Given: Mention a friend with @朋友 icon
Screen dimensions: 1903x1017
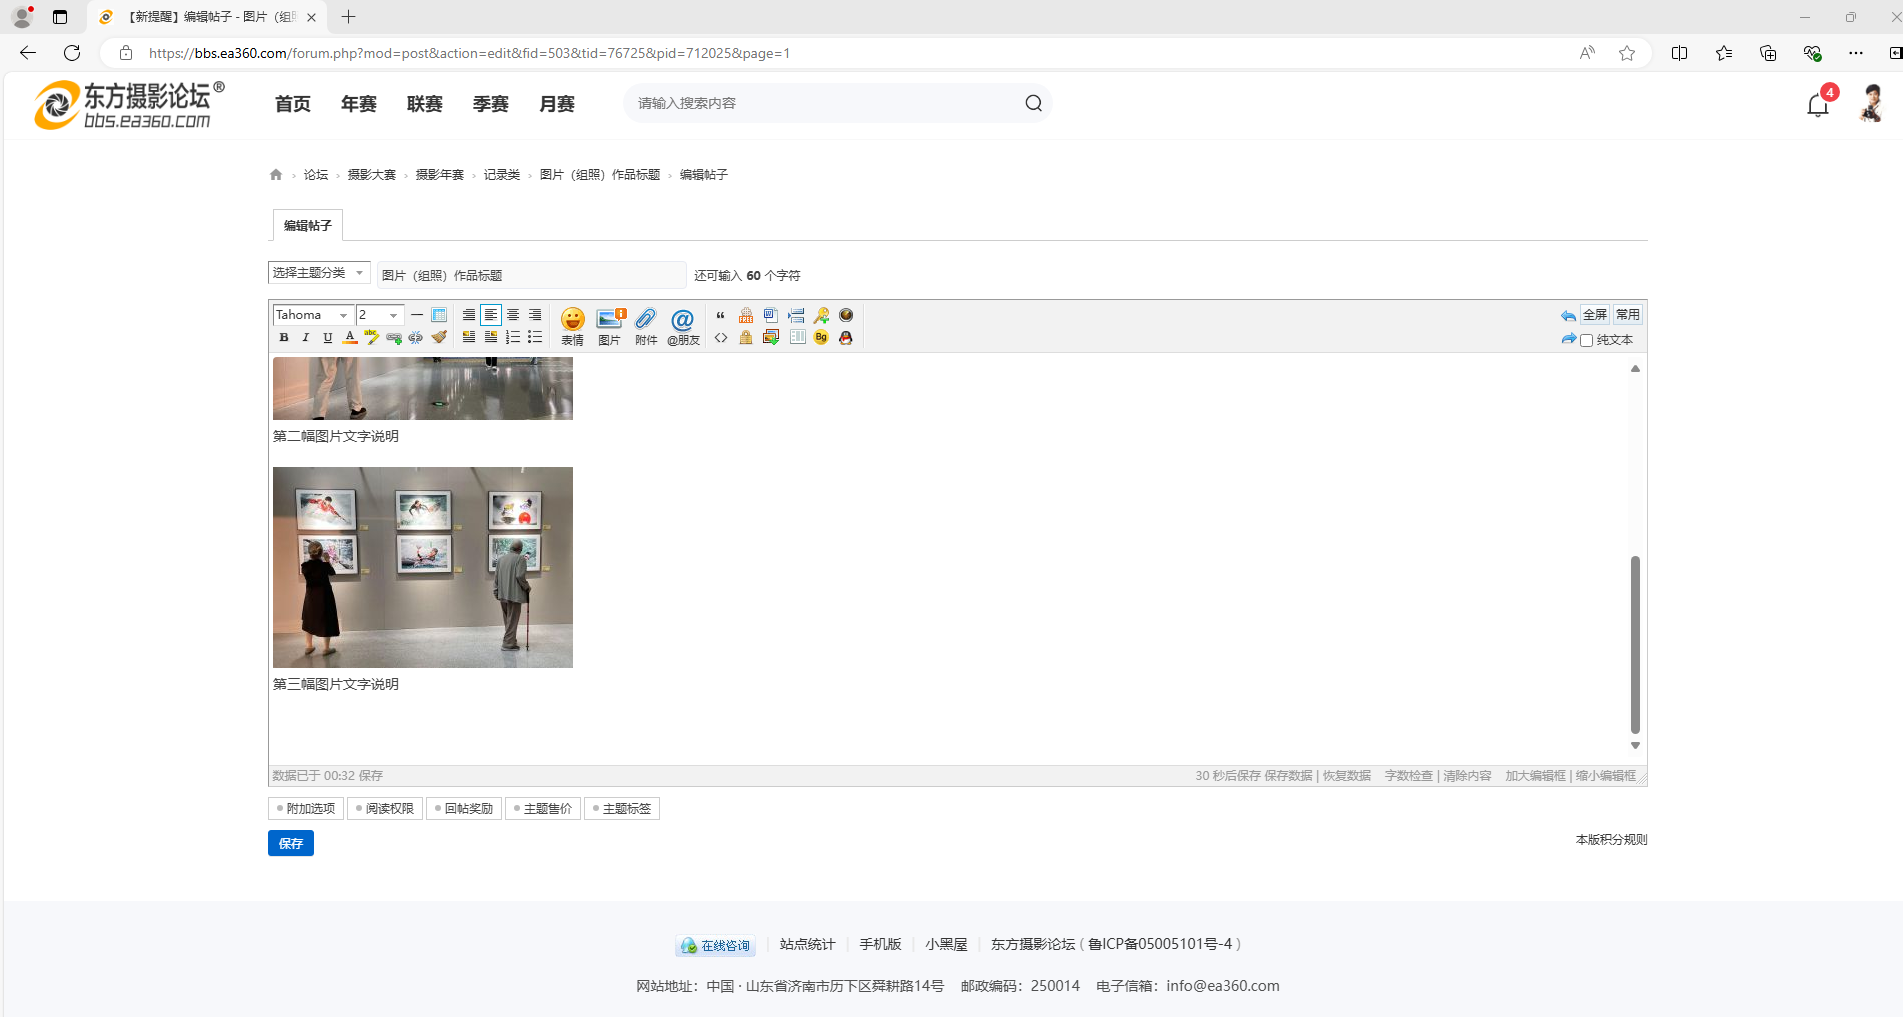Looking at the screenshot, I should [683, 326].
